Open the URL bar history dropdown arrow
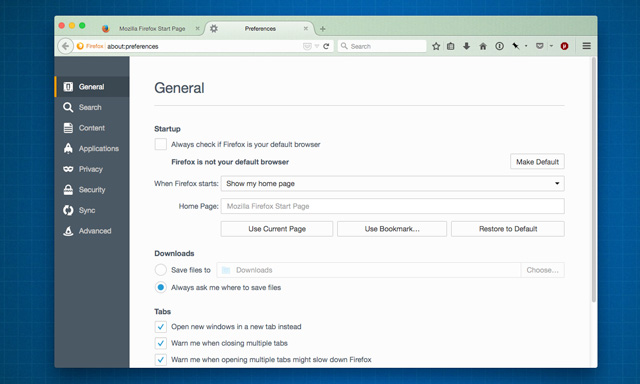This screenshot has height=384, width=640. click(x=317, y=46)
